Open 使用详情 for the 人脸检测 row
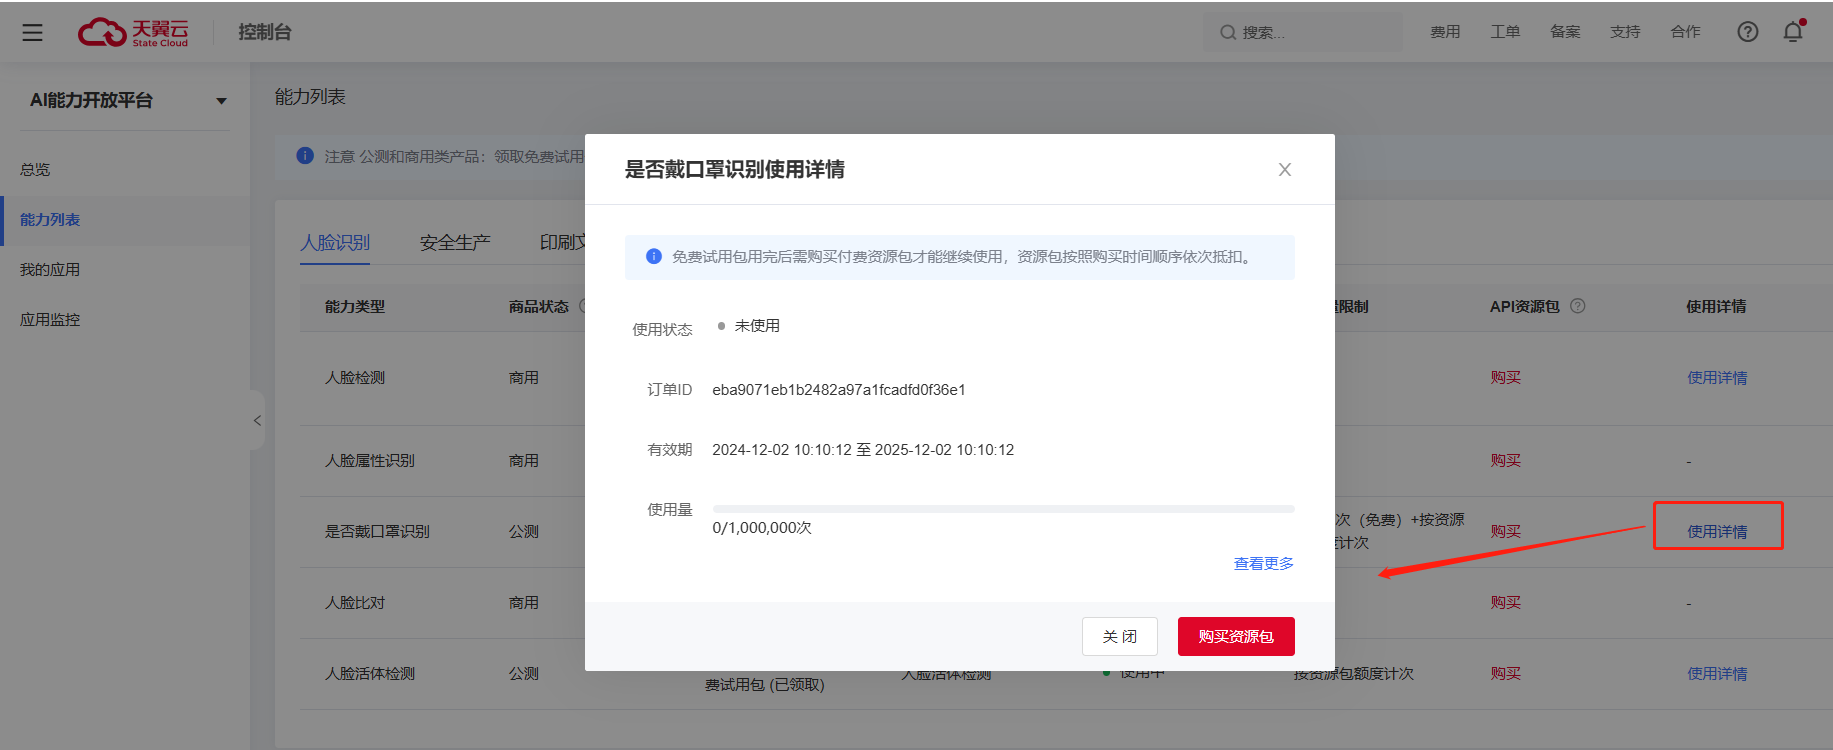1833x750 pixels. coord(1717,378)
